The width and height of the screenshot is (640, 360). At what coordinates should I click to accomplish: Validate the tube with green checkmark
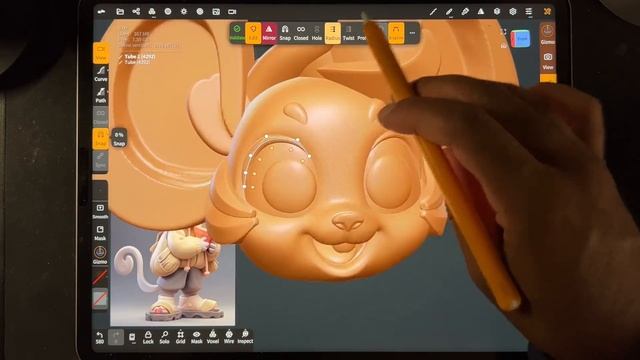click(x=237, y=33)
